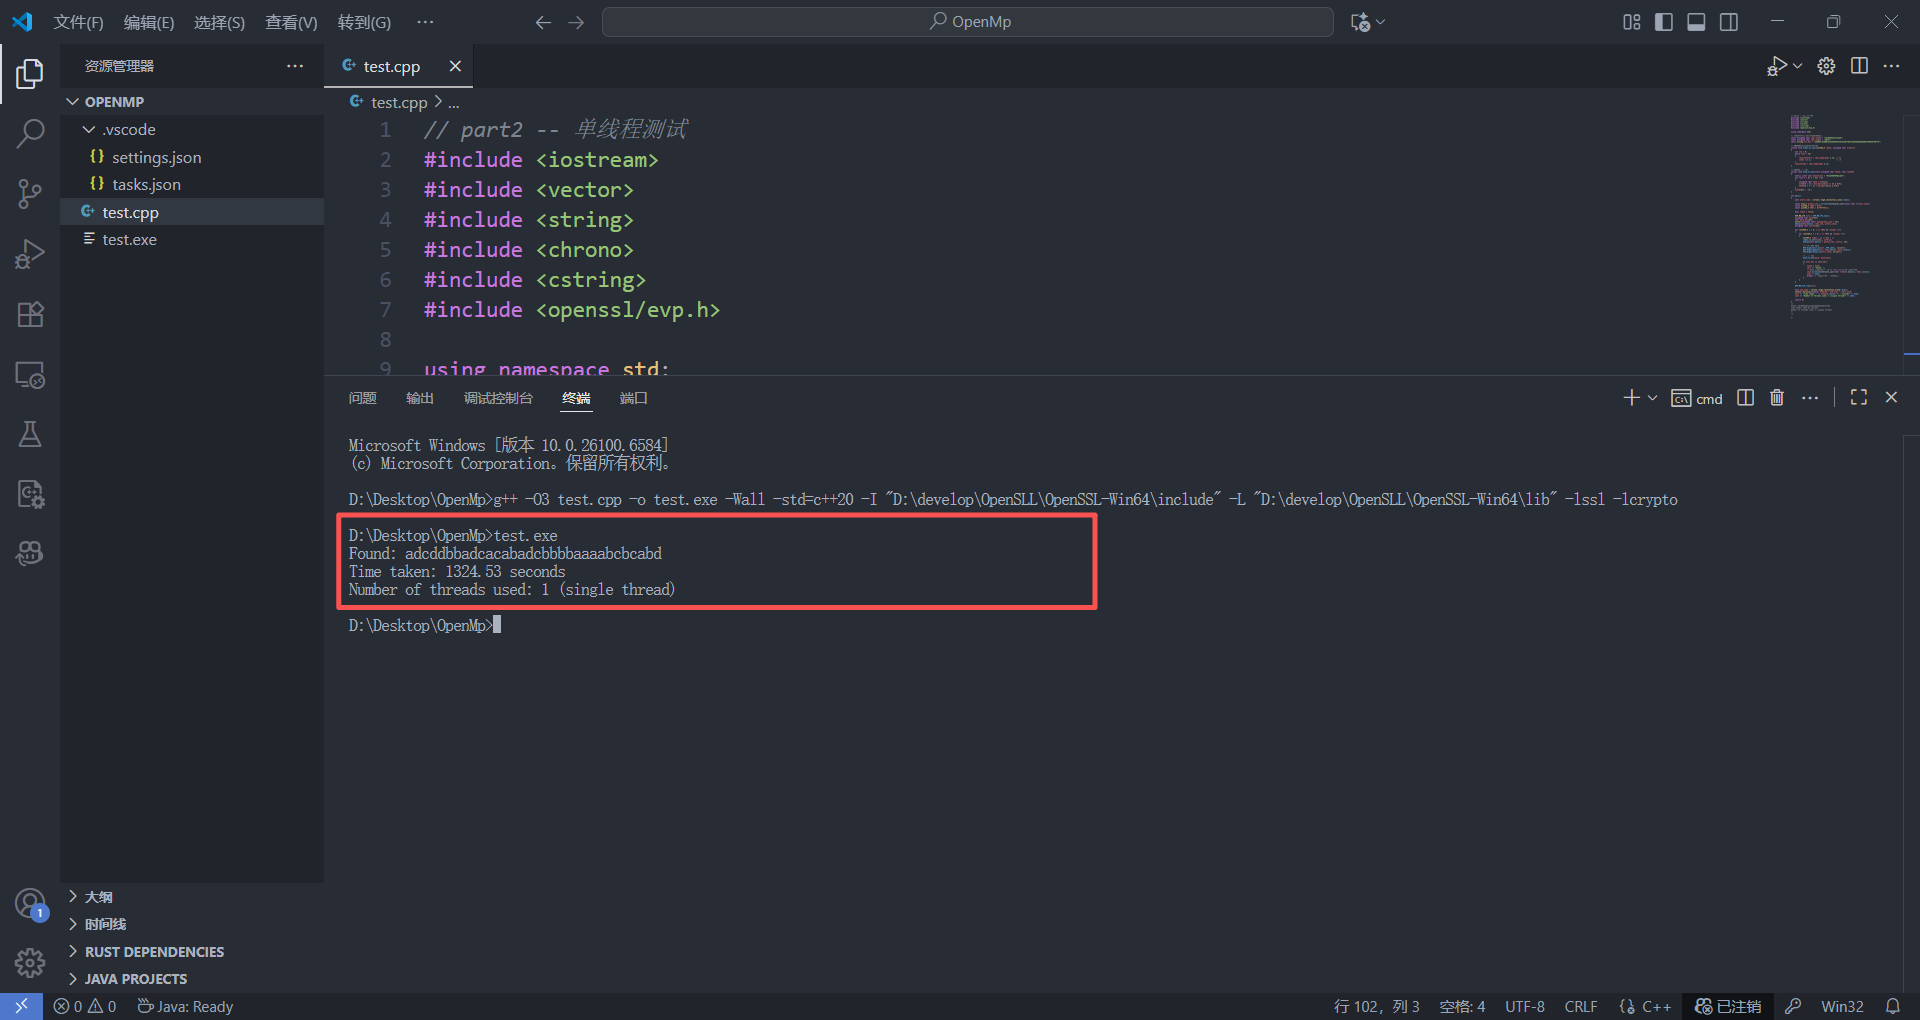Open the 文件(F) menu
The height and width of the screenshot is (1020, 1920).
78,22
